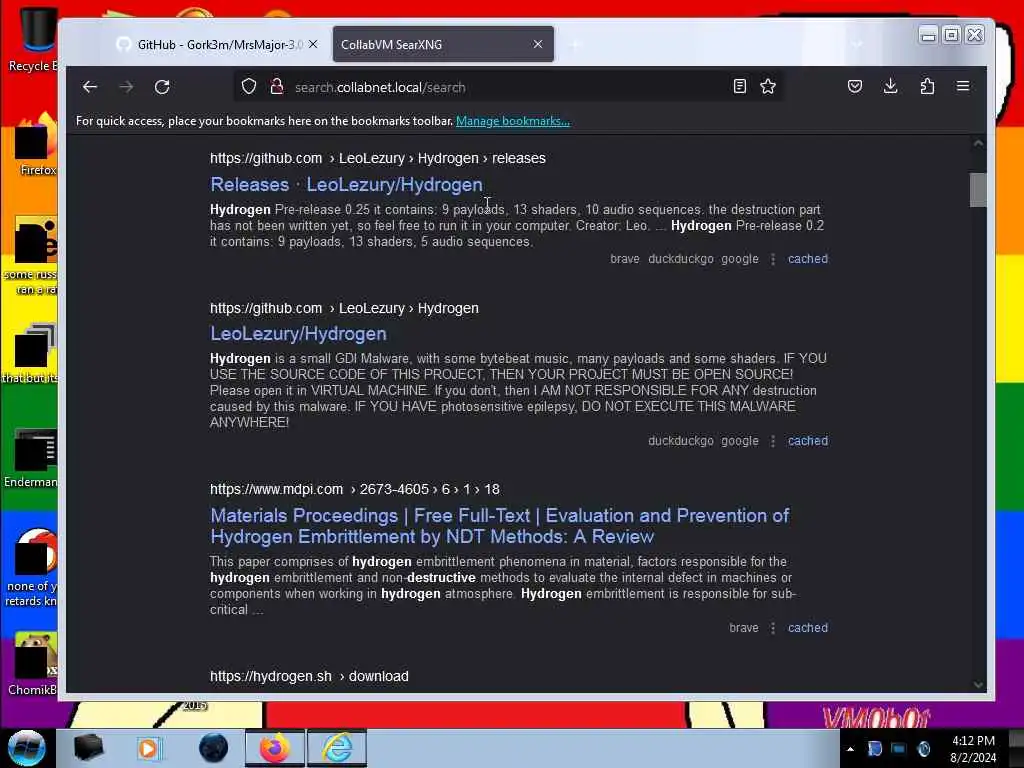1024x768 pixels.
Task: Click the https://hydrogen.sh download URL
Action: 309,676
